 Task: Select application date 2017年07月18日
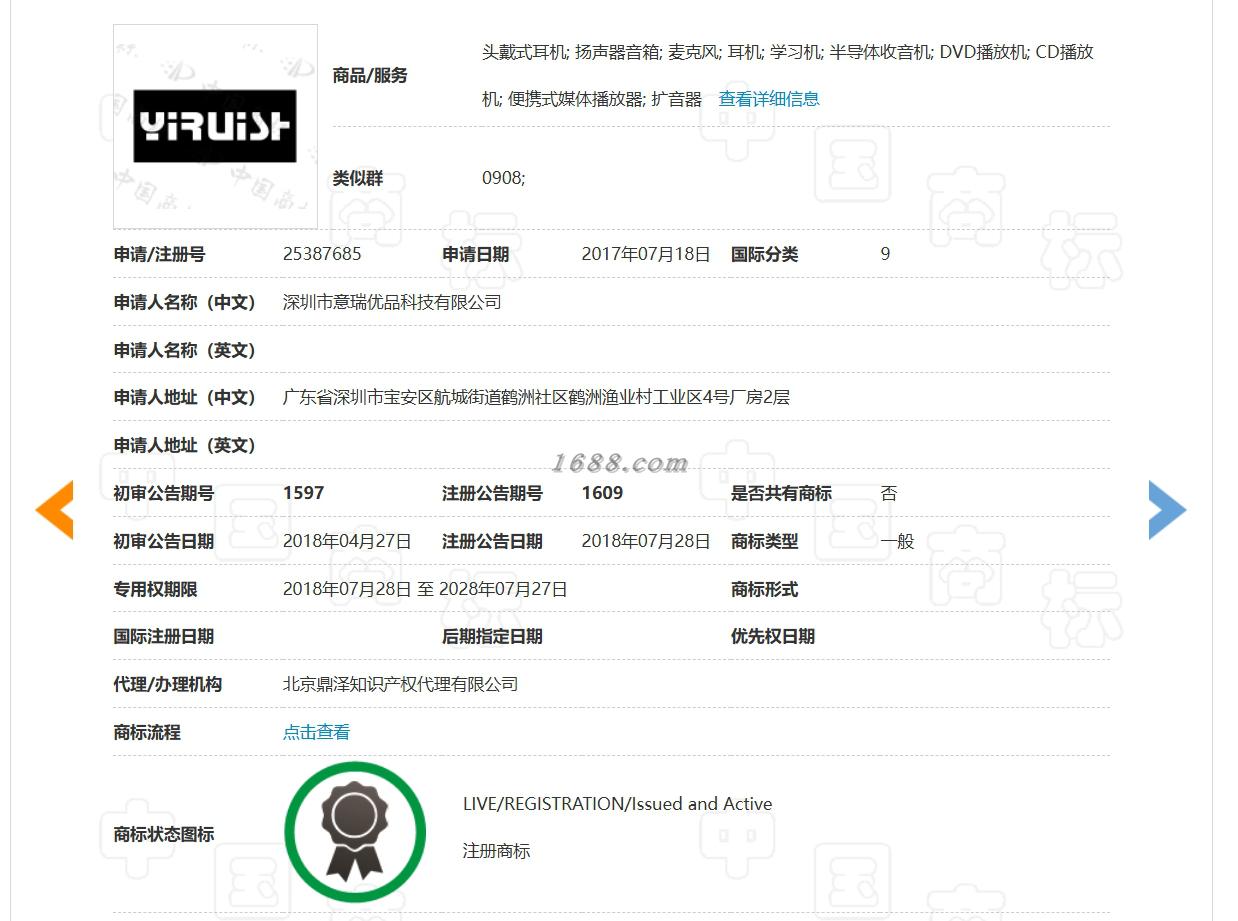pos(646,254)
